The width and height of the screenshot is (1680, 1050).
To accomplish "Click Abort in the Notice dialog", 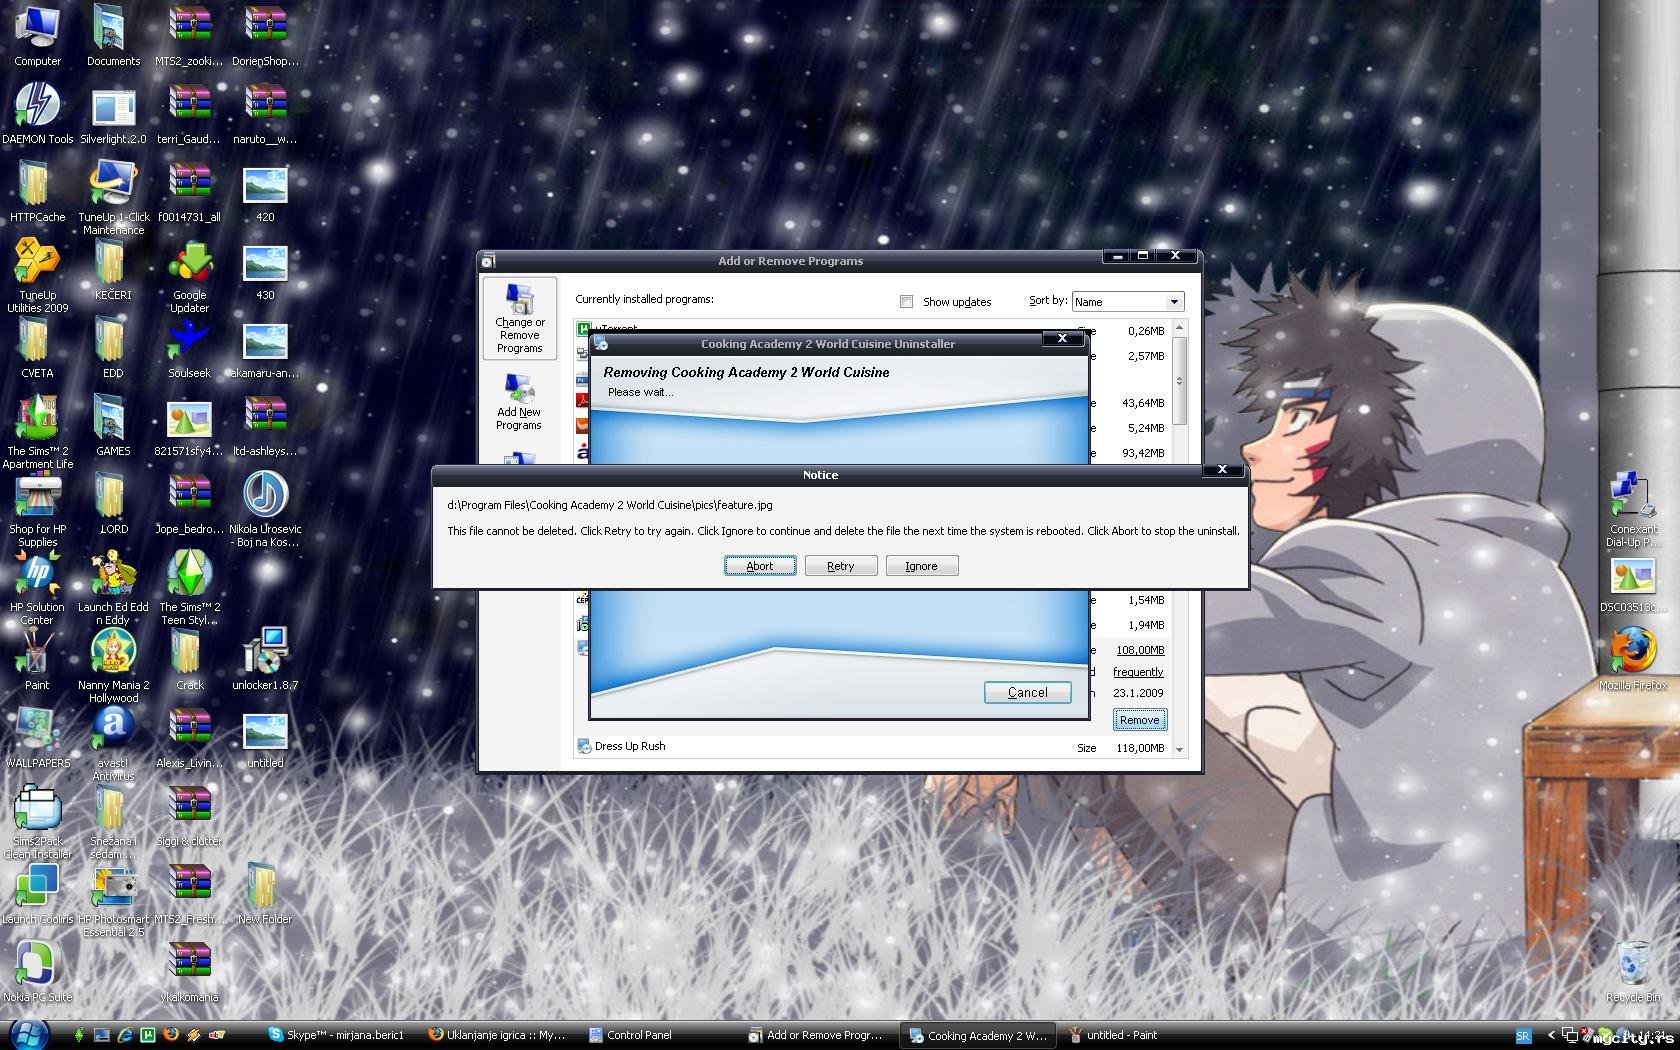I will [760, 566].
